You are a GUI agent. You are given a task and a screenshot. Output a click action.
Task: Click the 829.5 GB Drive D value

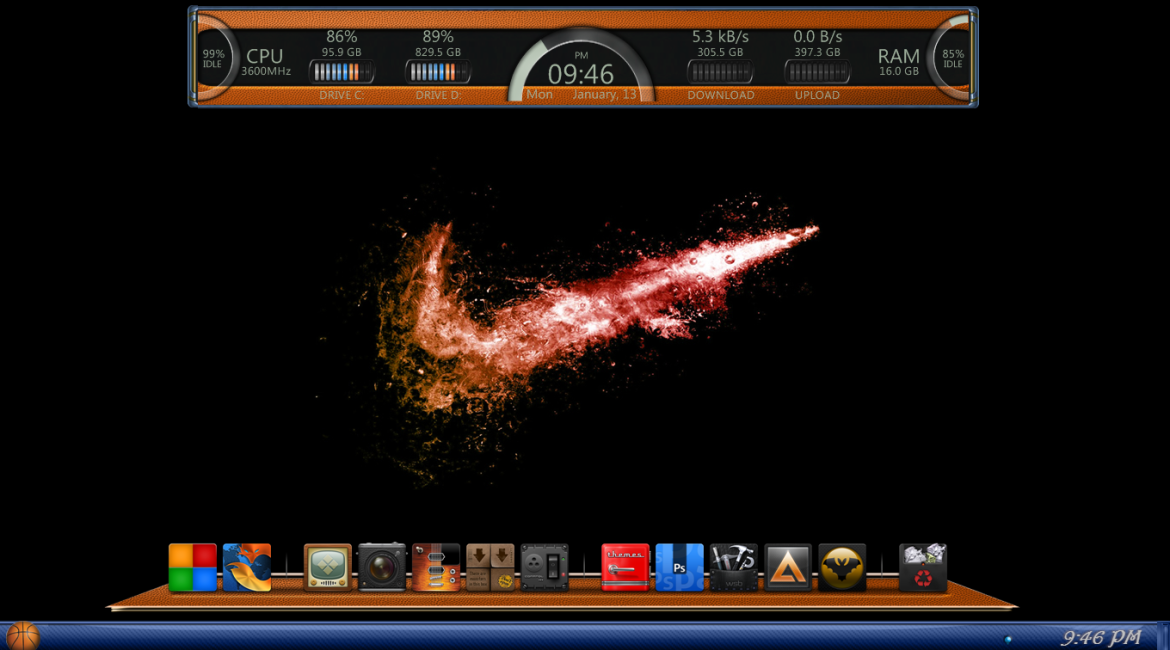click(x=438, y=52)
